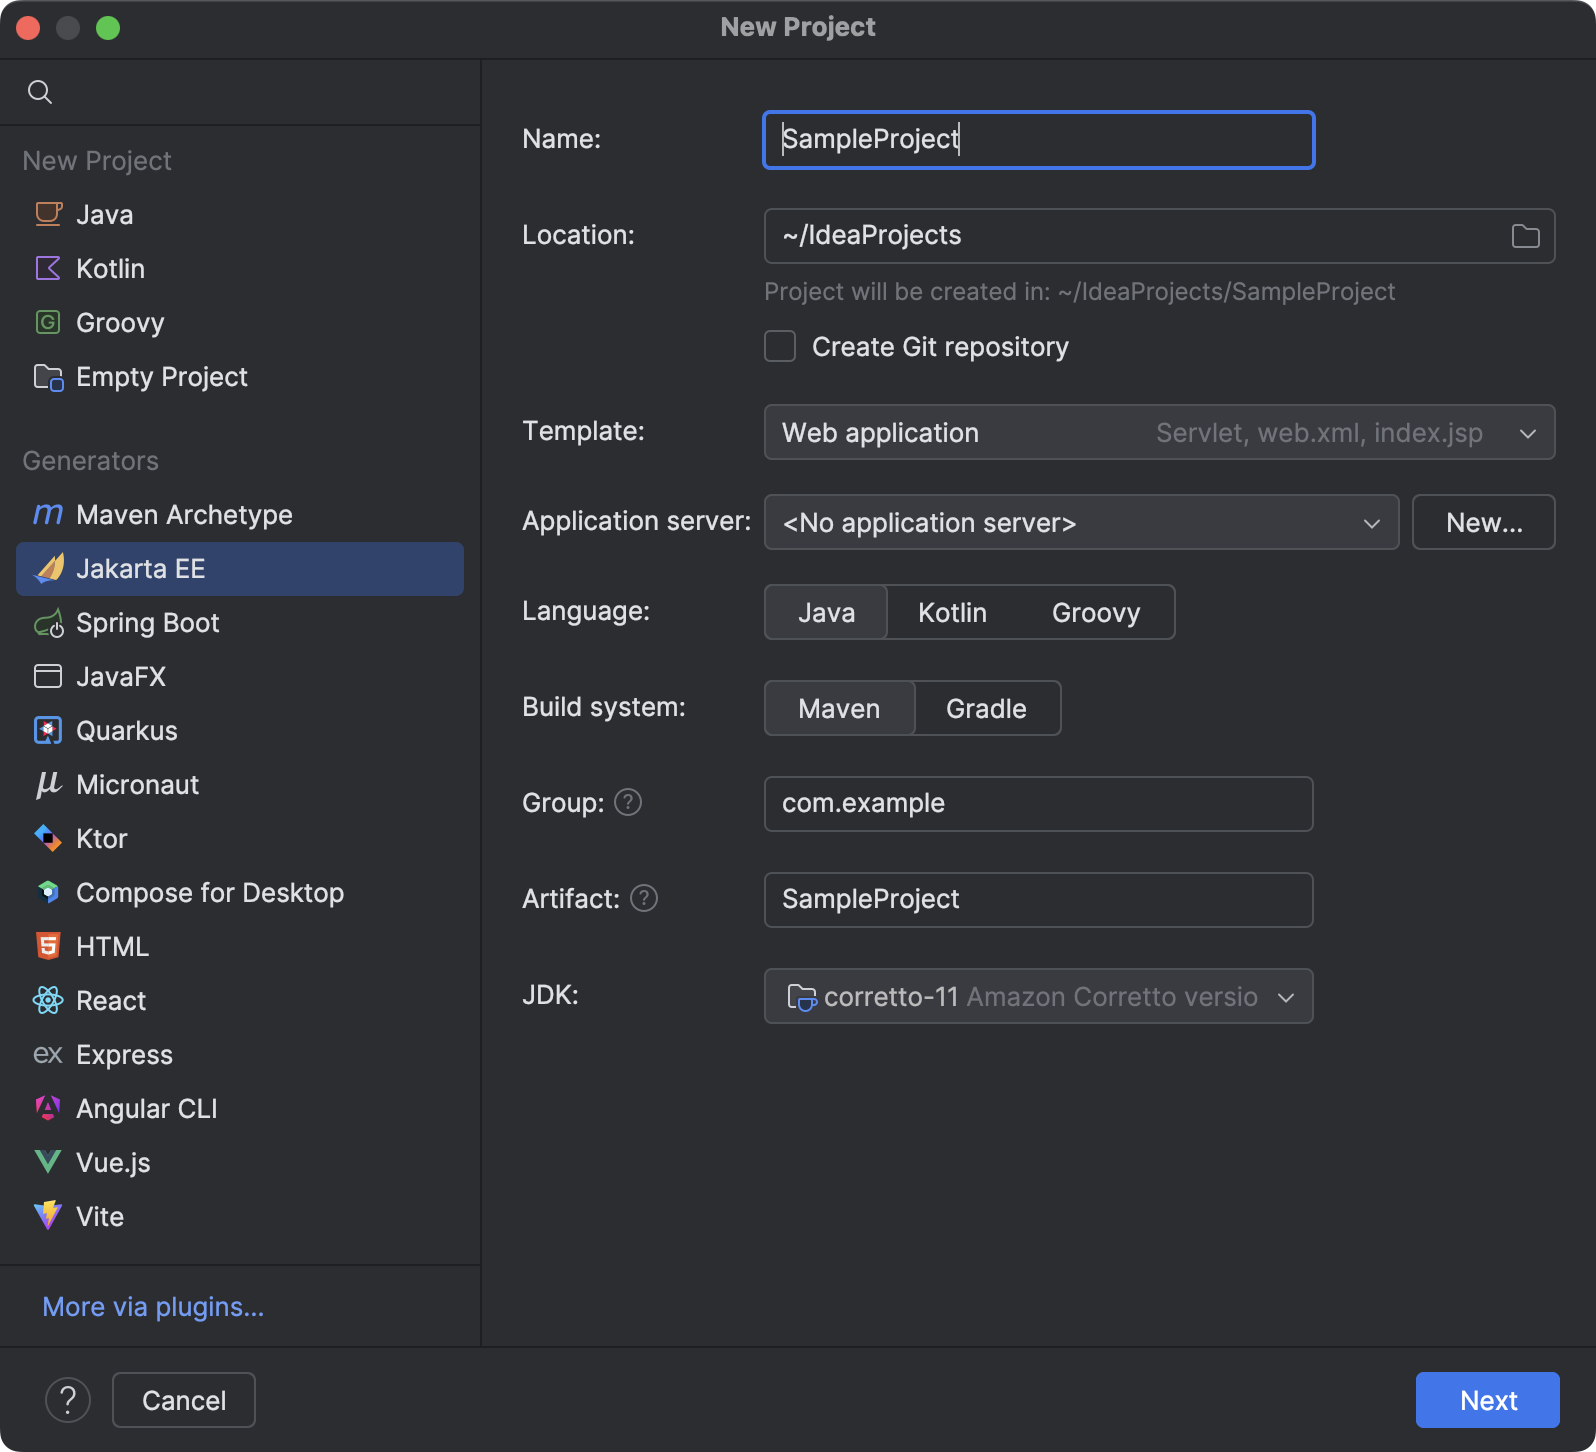The image size is (1596, 1452).
Task: Click the search magnifier icon in sidebar
Action: pos(40,92)
